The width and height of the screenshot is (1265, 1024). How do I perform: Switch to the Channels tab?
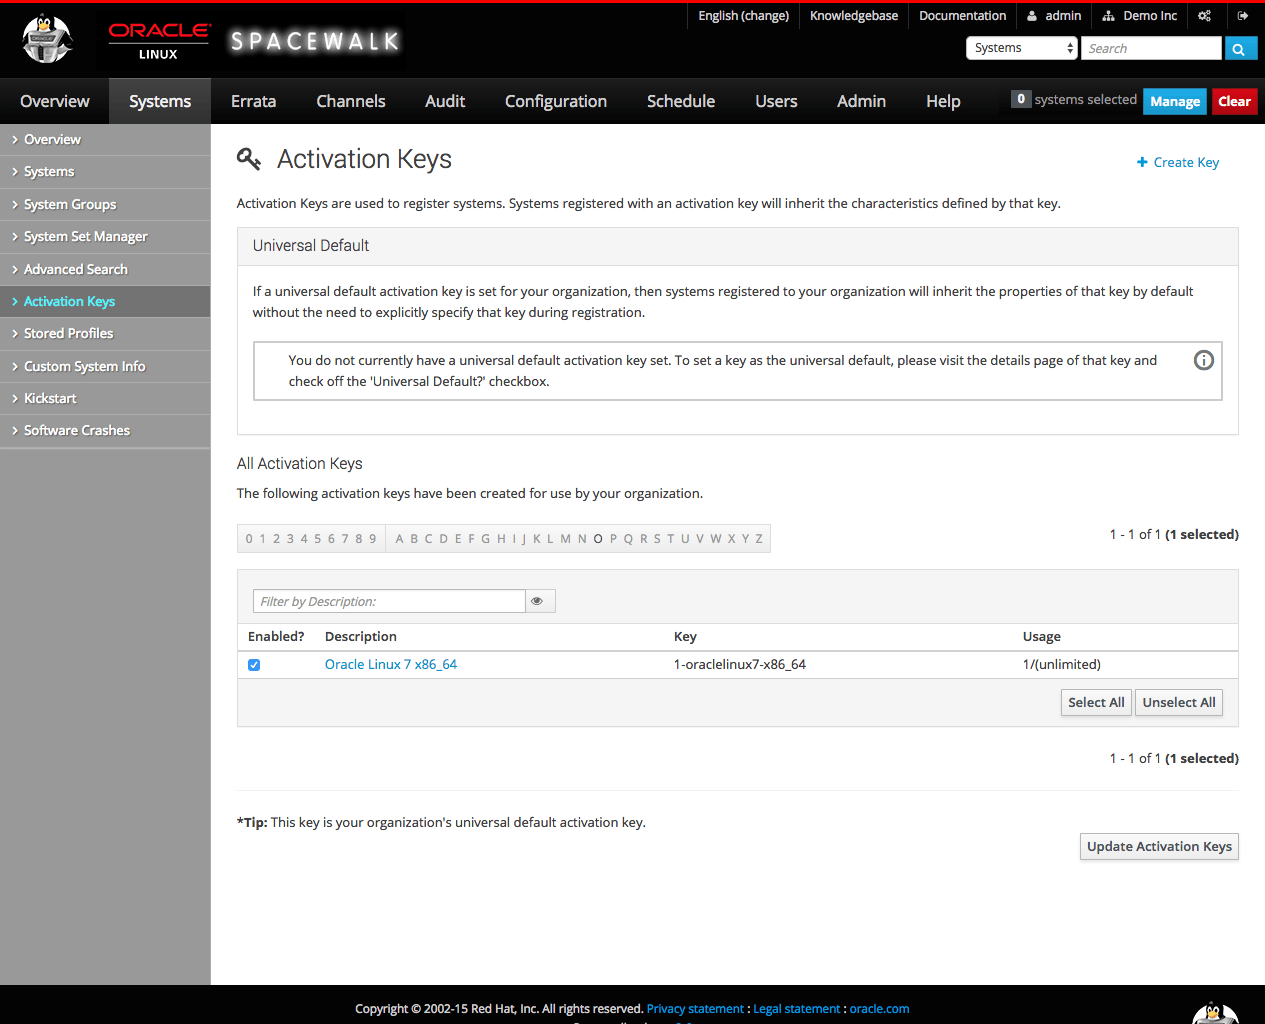(x=351, y=101)
